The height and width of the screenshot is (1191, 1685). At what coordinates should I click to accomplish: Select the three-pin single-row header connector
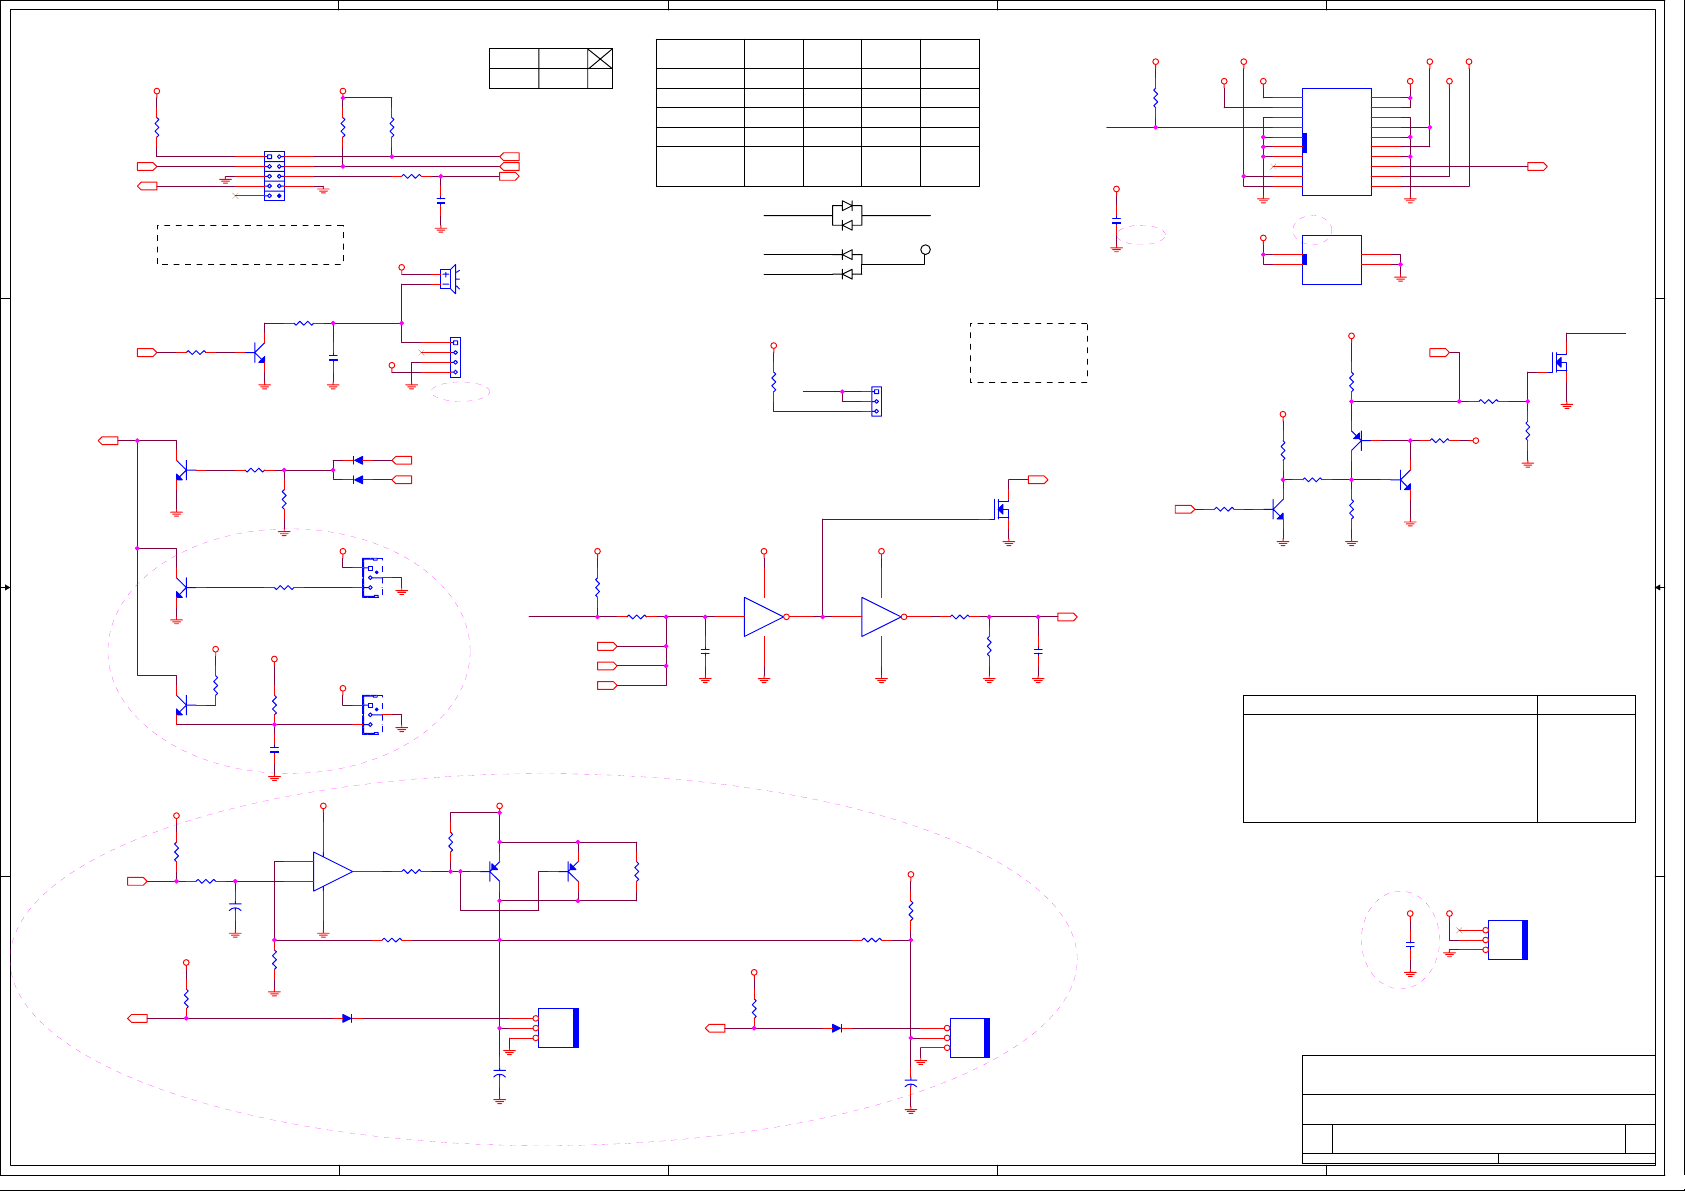click(x=876, y=401)
